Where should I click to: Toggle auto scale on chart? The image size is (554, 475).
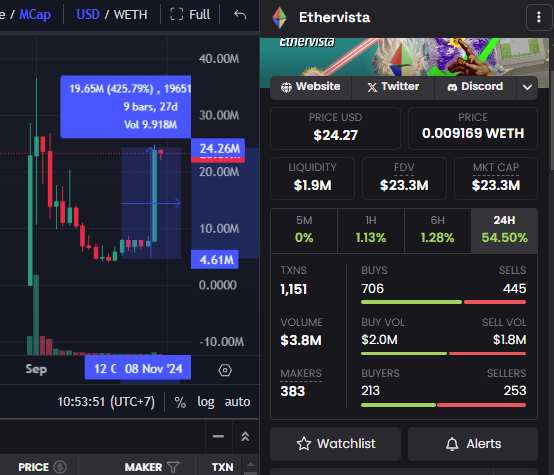(x=237, y=402)
